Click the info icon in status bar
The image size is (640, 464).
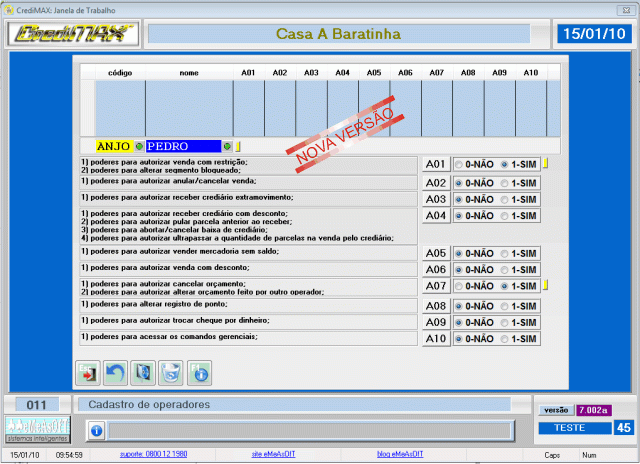(x=96, y=430)
